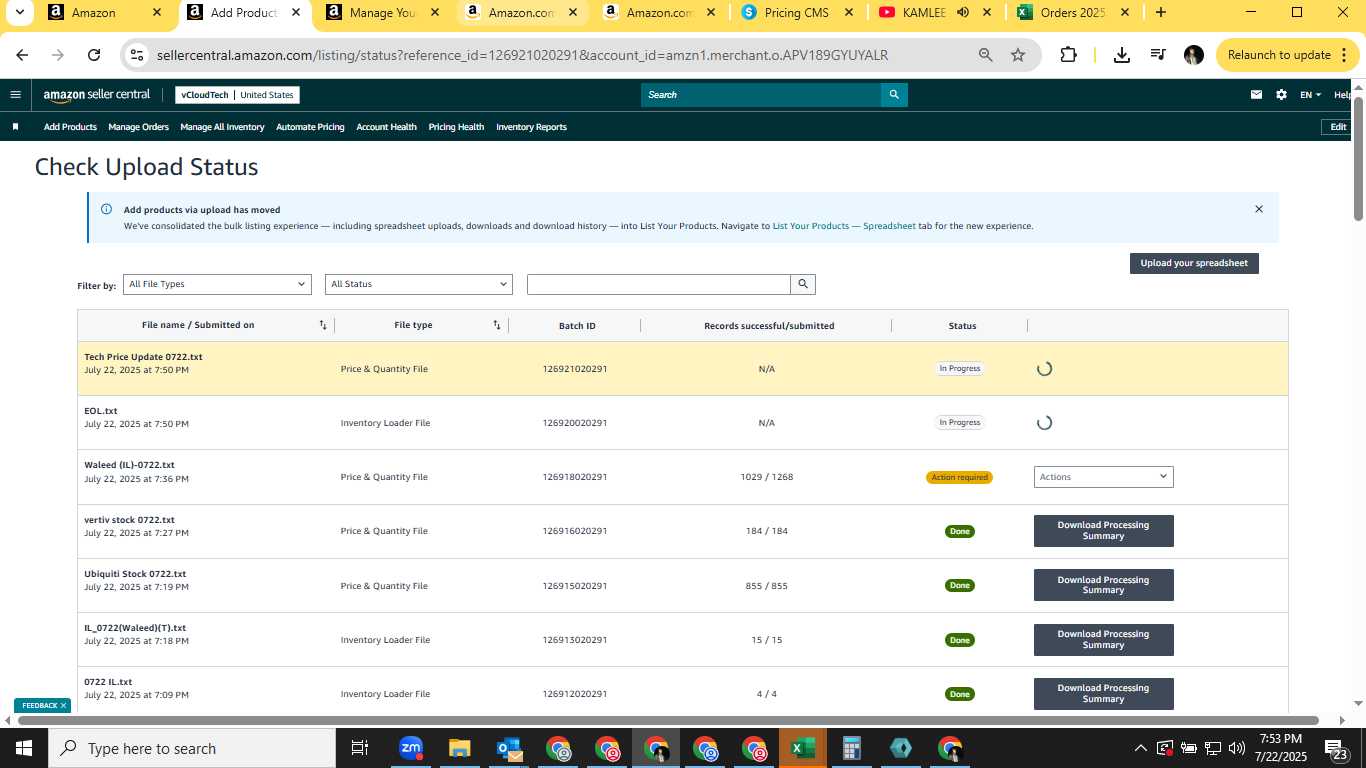This screenshot has width=1366, height=768.
Task: Open the All File Types filter dropdown
Action: [217, 284]
